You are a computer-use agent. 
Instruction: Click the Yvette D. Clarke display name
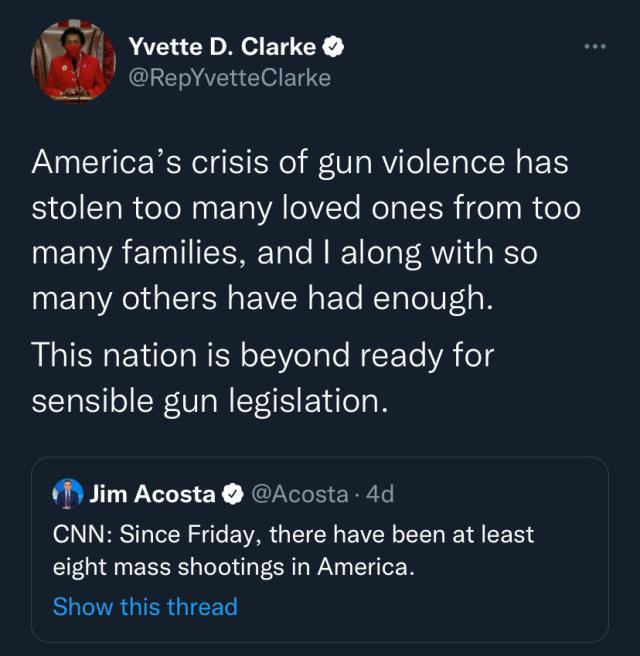[222, 46]
